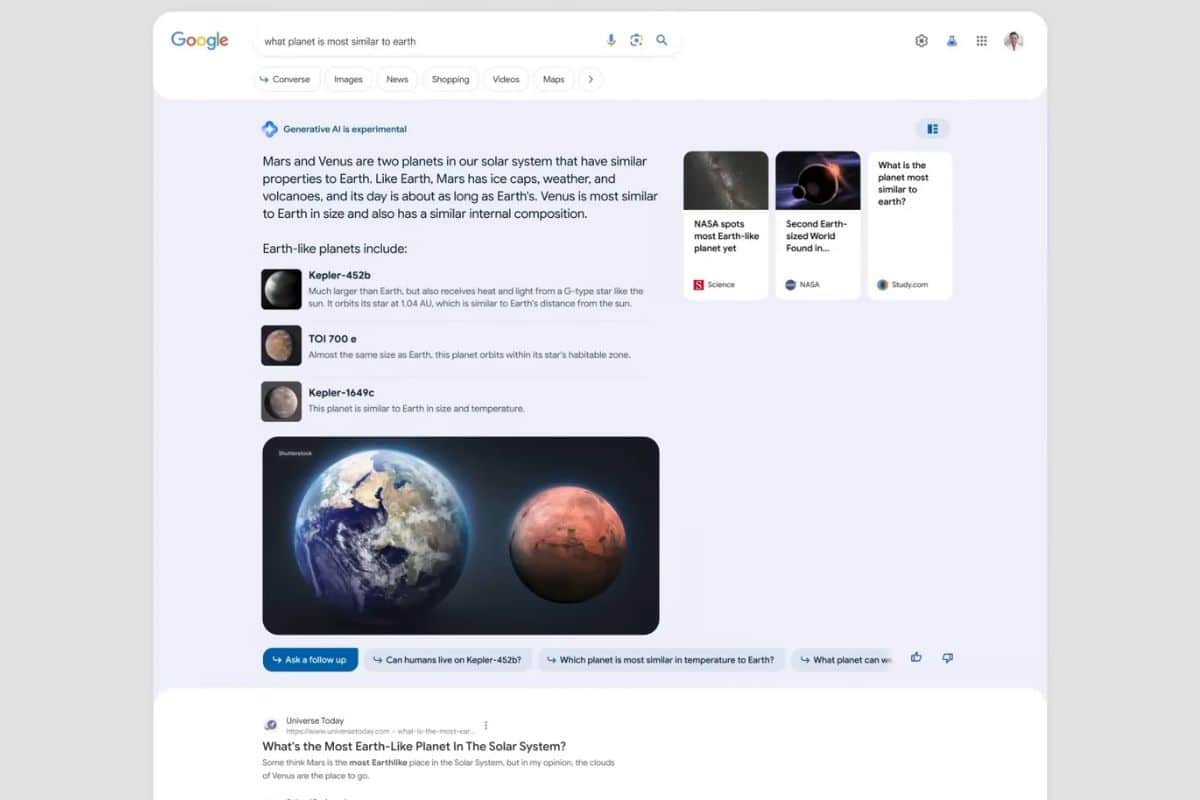Image resolution: width=1200 pixels, height=800 pixels.
Task: Click the Study.com source icon
Action: coord(883,285)
